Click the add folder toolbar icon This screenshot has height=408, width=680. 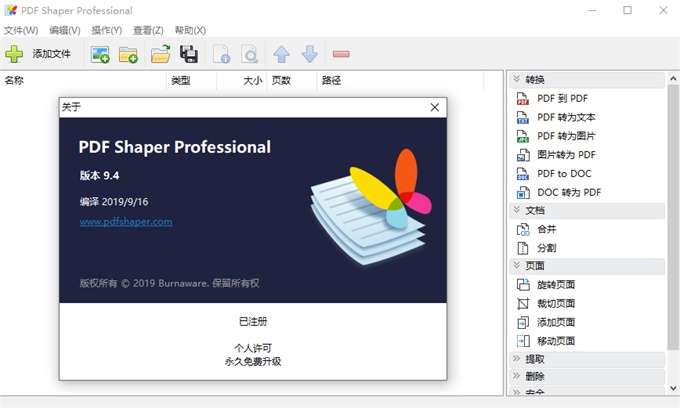[x=128, y=54]
